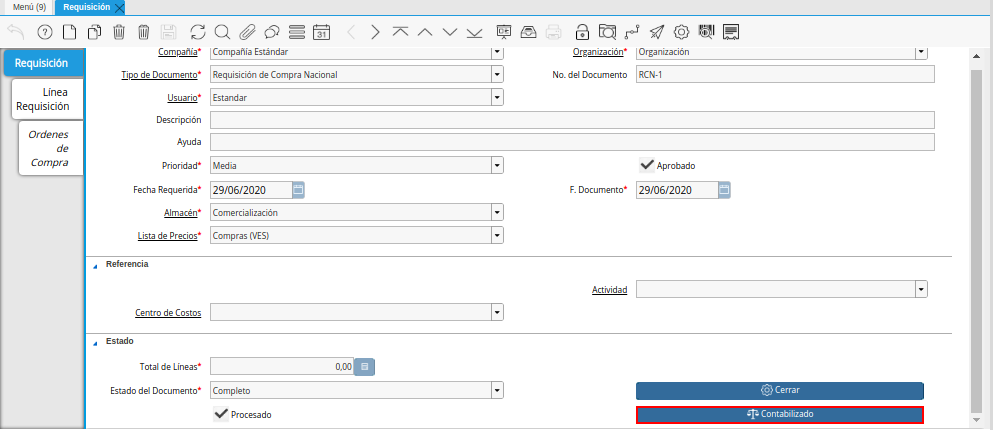Create a new record with the blank page icon

[70, 32]
